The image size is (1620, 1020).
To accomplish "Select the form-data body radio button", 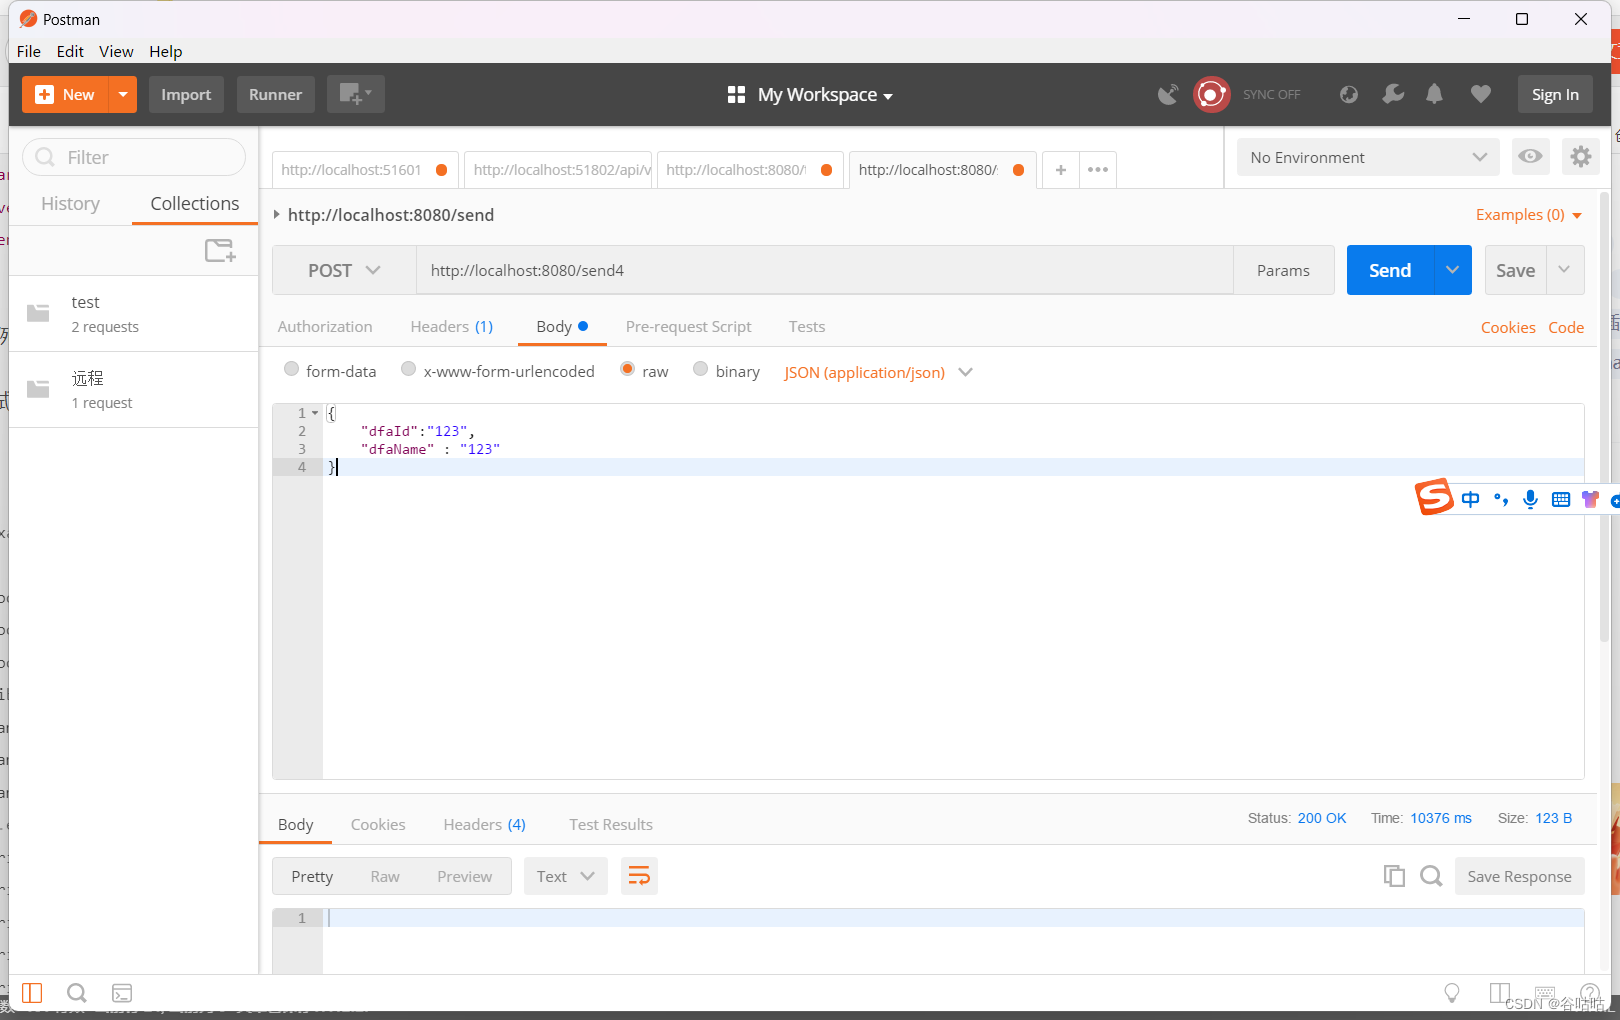I will coord(291,369).
